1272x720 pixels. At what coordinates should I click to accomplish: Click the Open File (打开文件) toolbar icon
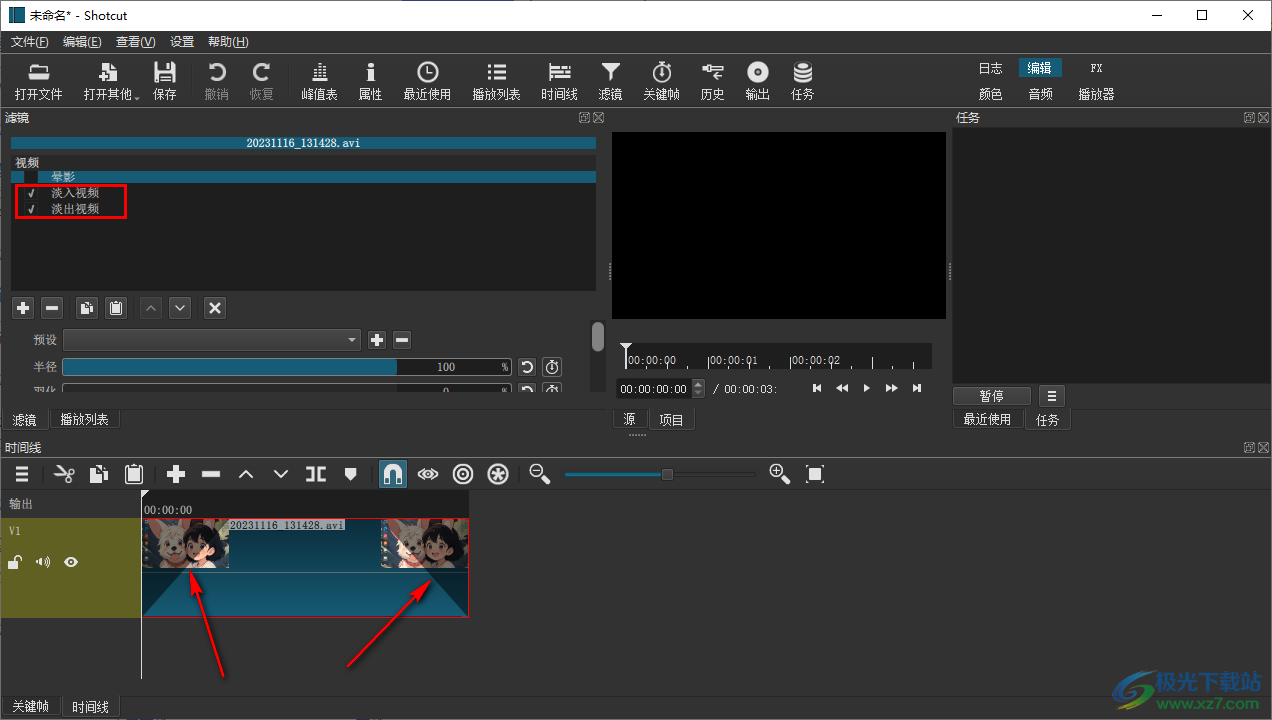tap(38, 81)
